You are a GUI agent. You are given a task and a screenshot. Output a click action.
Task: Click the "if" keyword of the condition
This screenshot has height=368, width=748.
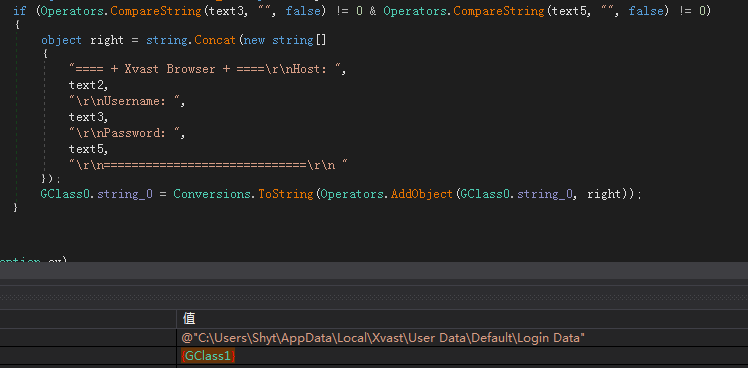click(20, 11)
